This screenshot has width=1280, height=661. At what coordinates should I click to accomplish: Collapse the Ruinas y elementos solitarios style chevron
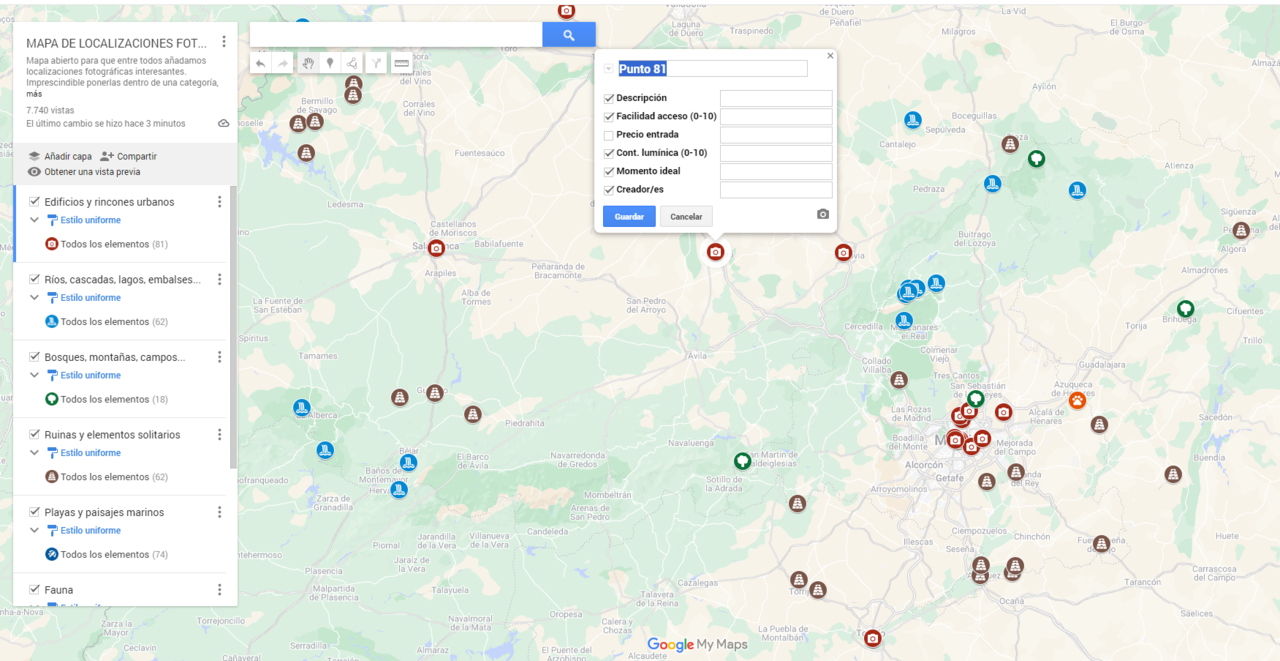click(x=35, y=453)
